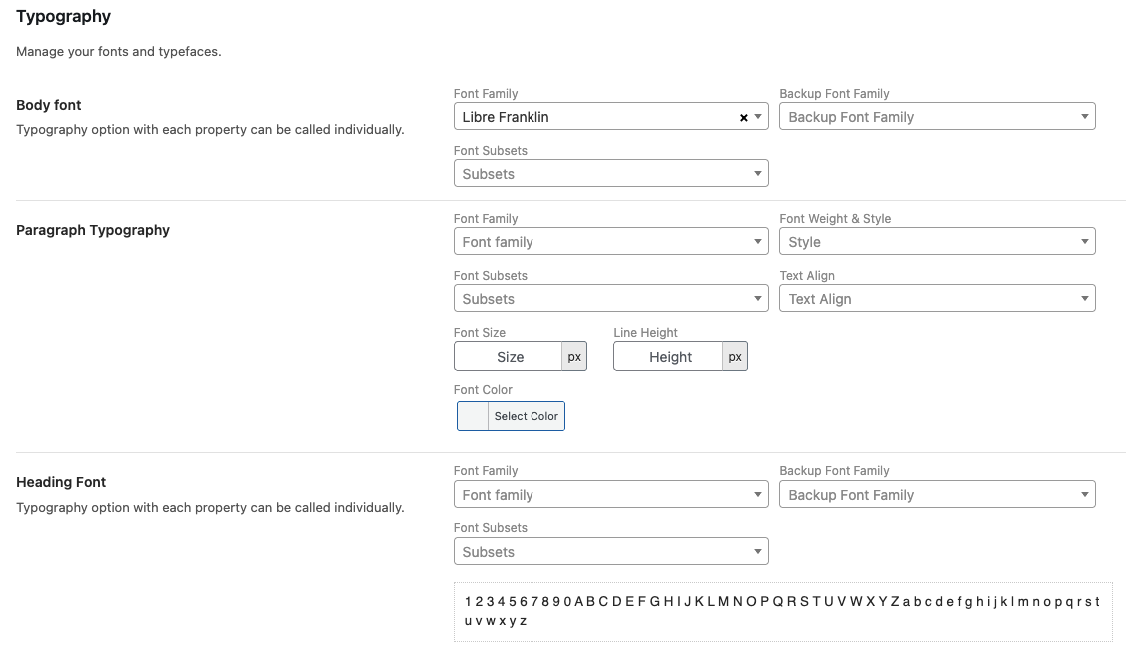
Task: Expand the Heading Font Subsets dropdown
Action: coord(610,552)
